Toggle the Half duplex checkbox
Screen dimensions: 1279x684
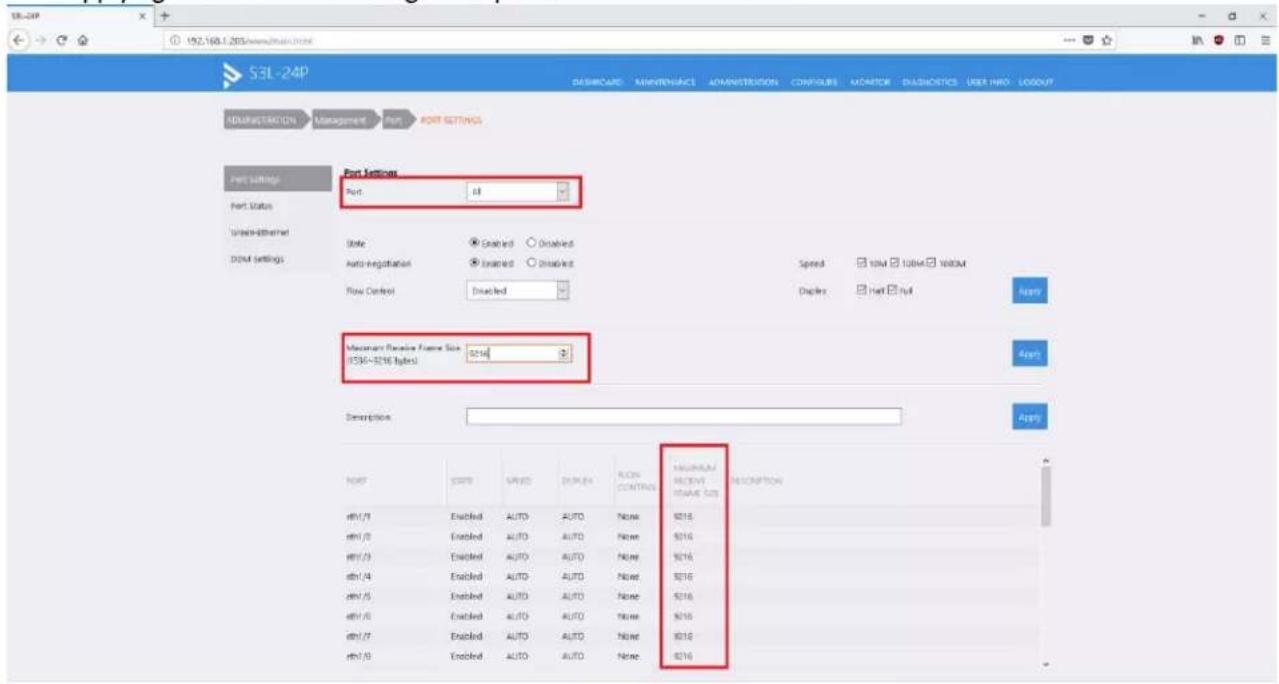tap(863, 290)
